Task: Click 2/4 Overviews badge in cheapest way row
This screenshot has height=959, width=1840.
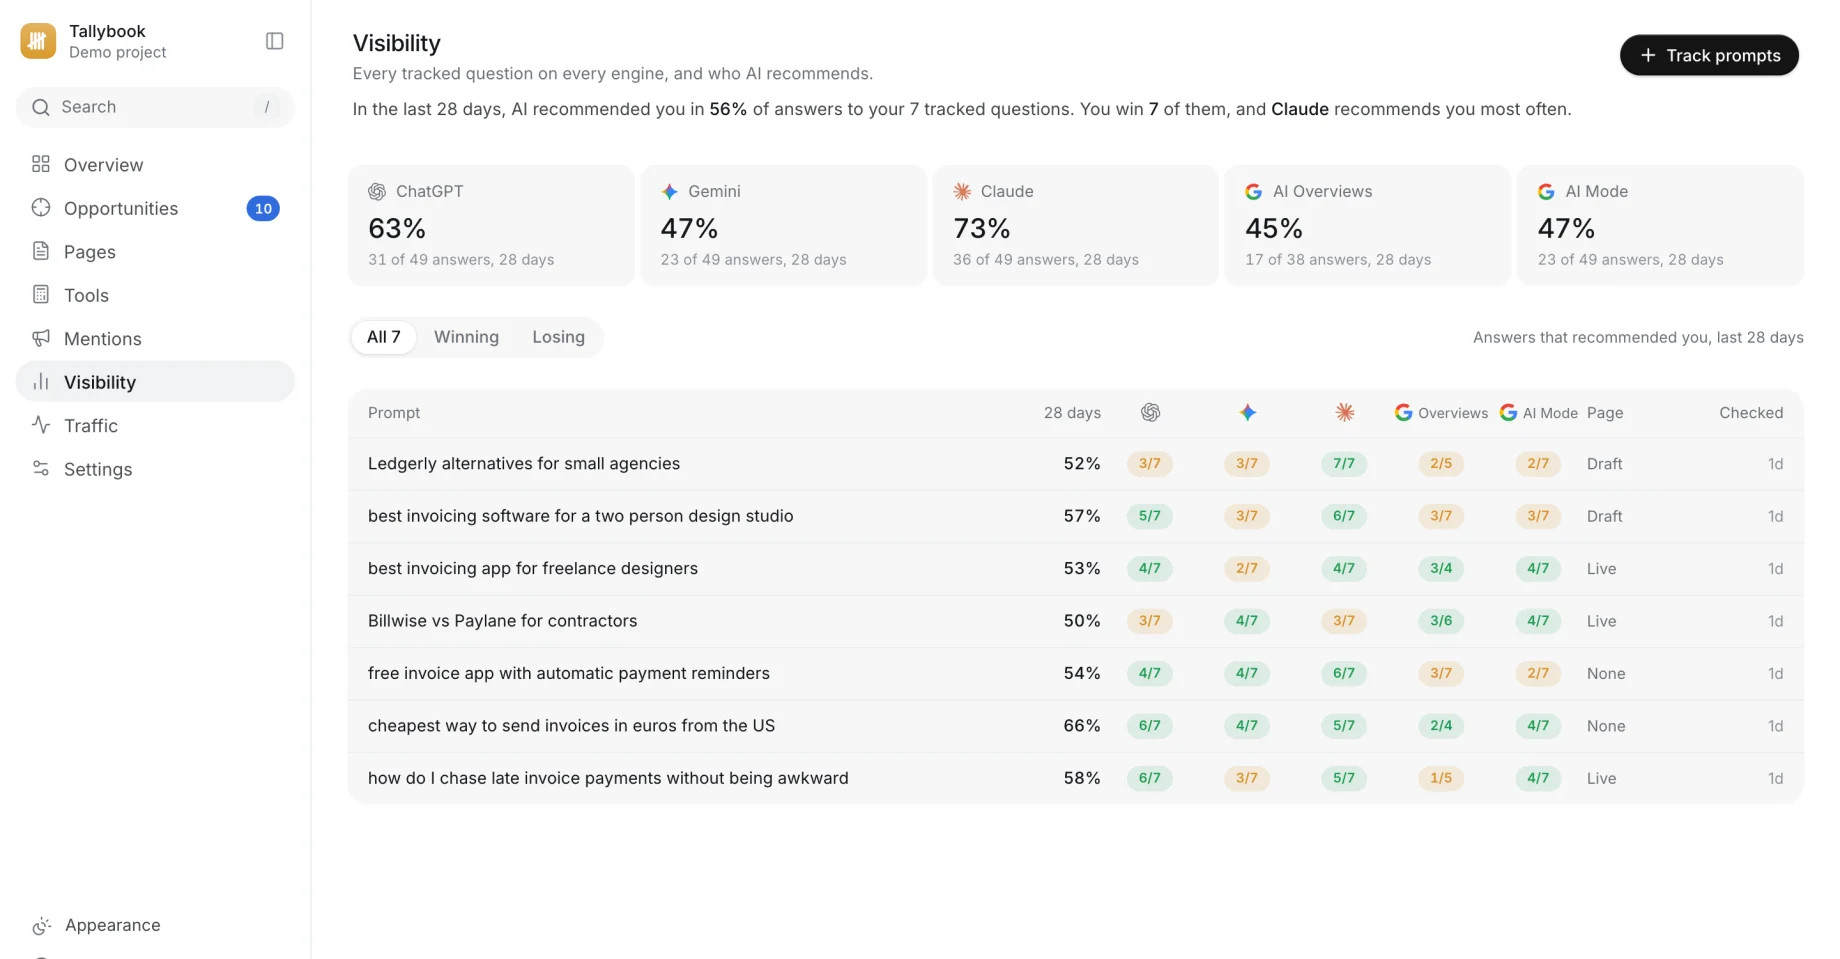Action: 1441,726
